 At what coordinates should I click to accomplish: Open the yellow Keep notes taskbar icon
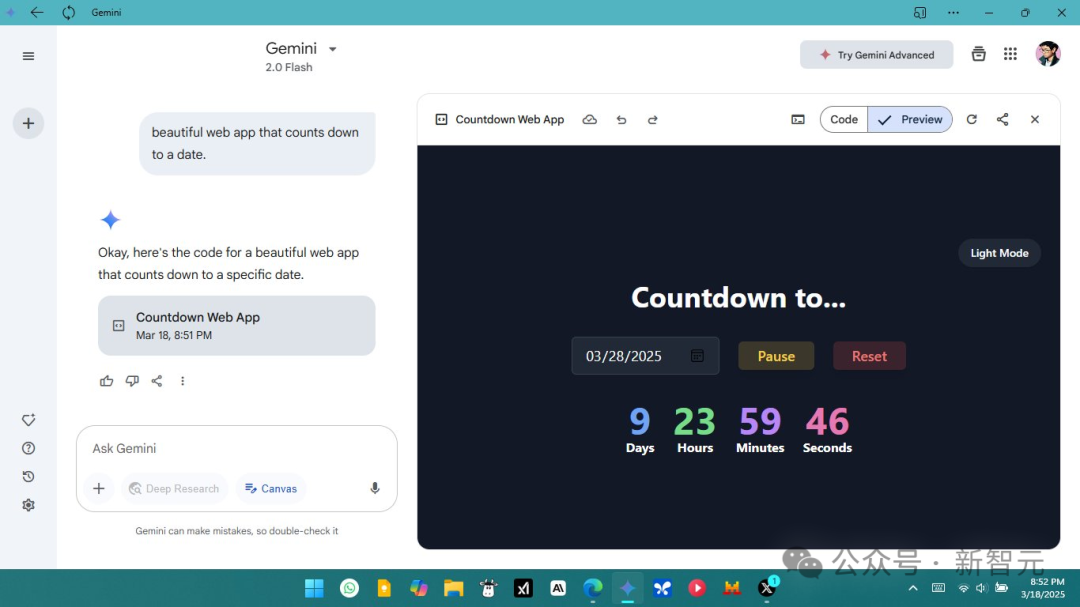[384, 588]
